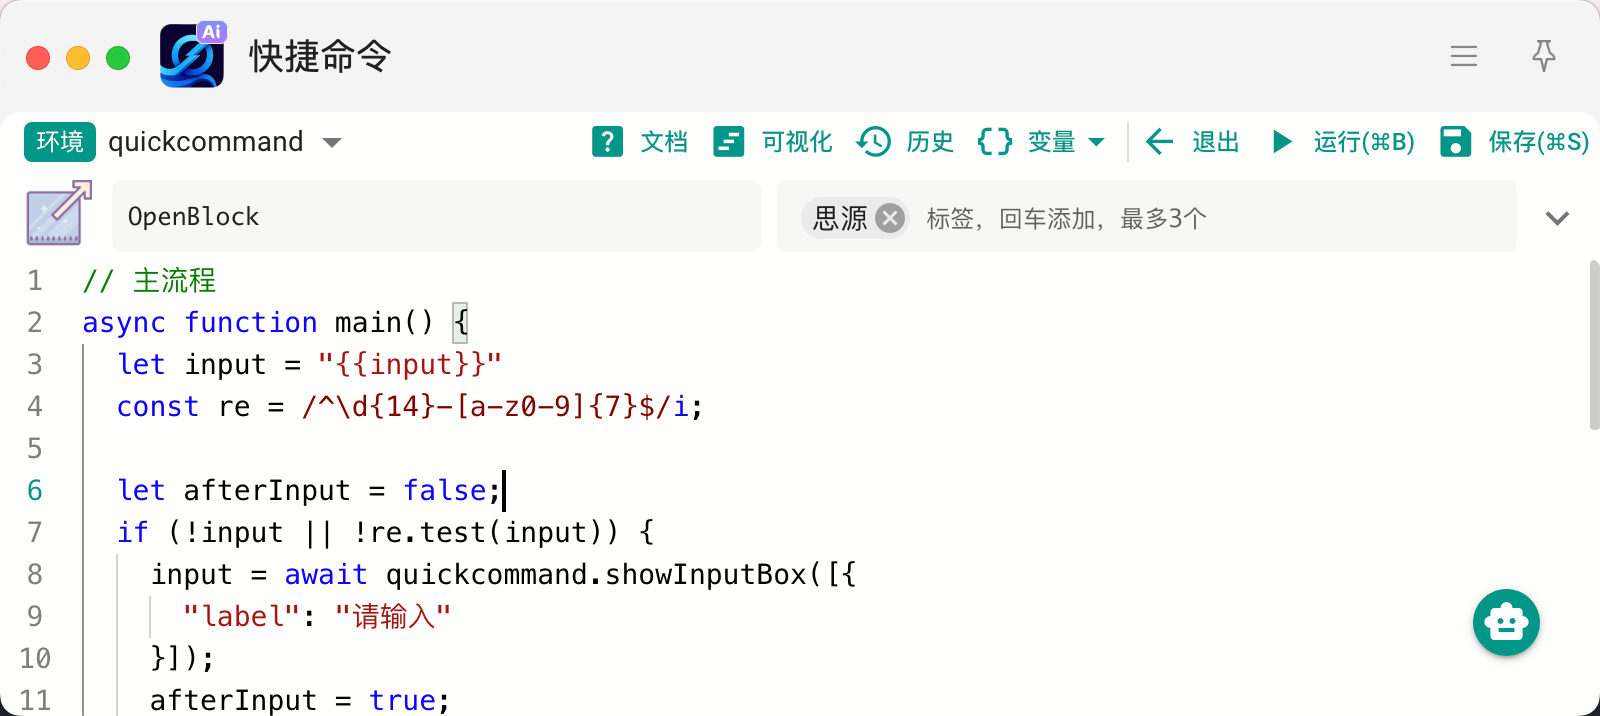The height and width of the screenshot is (716, 1600).
Task: Click the tags input field placeholder
Action: click(1066, 218)
